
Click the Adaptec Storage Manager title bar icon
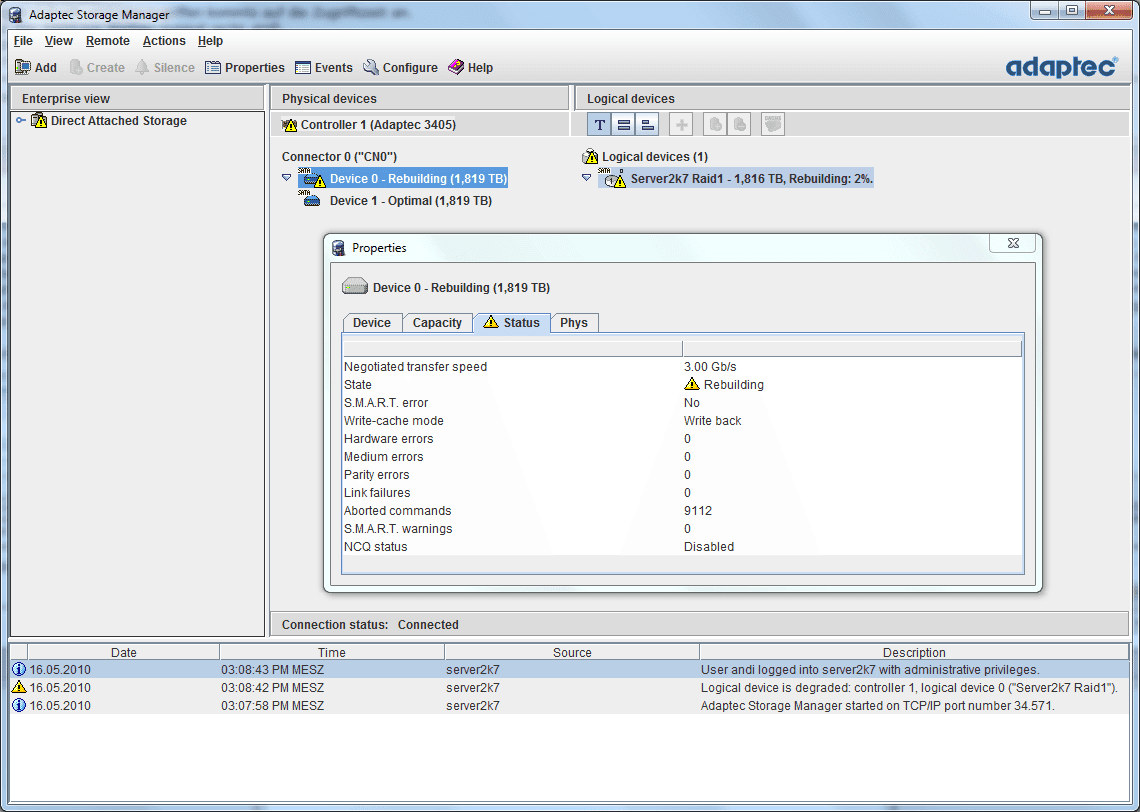(x=15, y=15)
